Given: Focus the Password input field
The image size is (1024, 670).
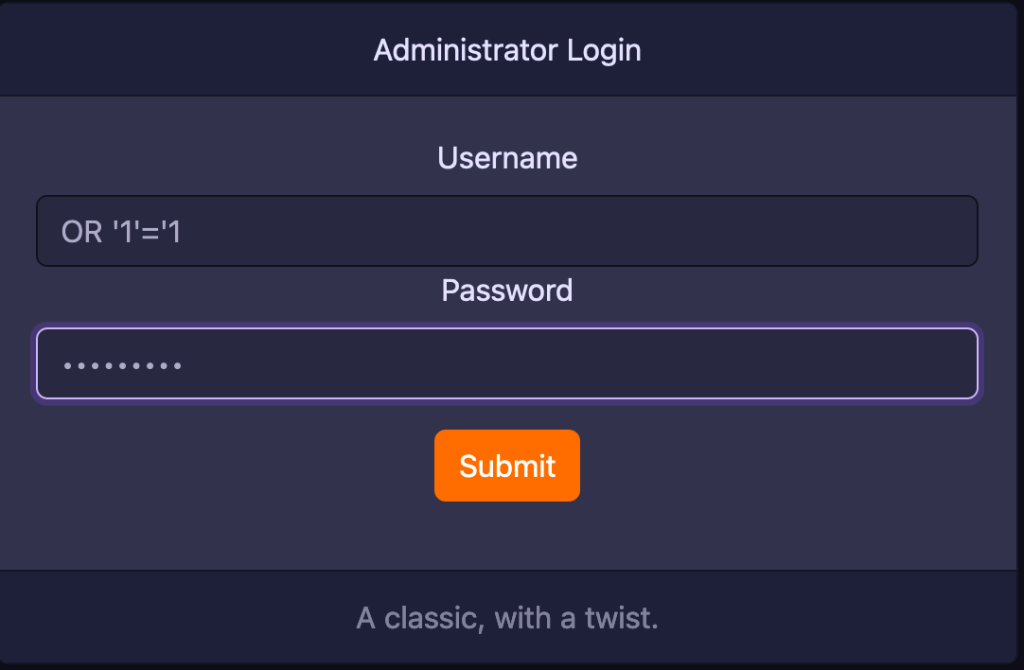Looking at the screenshot, I should click(x=507, y=364).
